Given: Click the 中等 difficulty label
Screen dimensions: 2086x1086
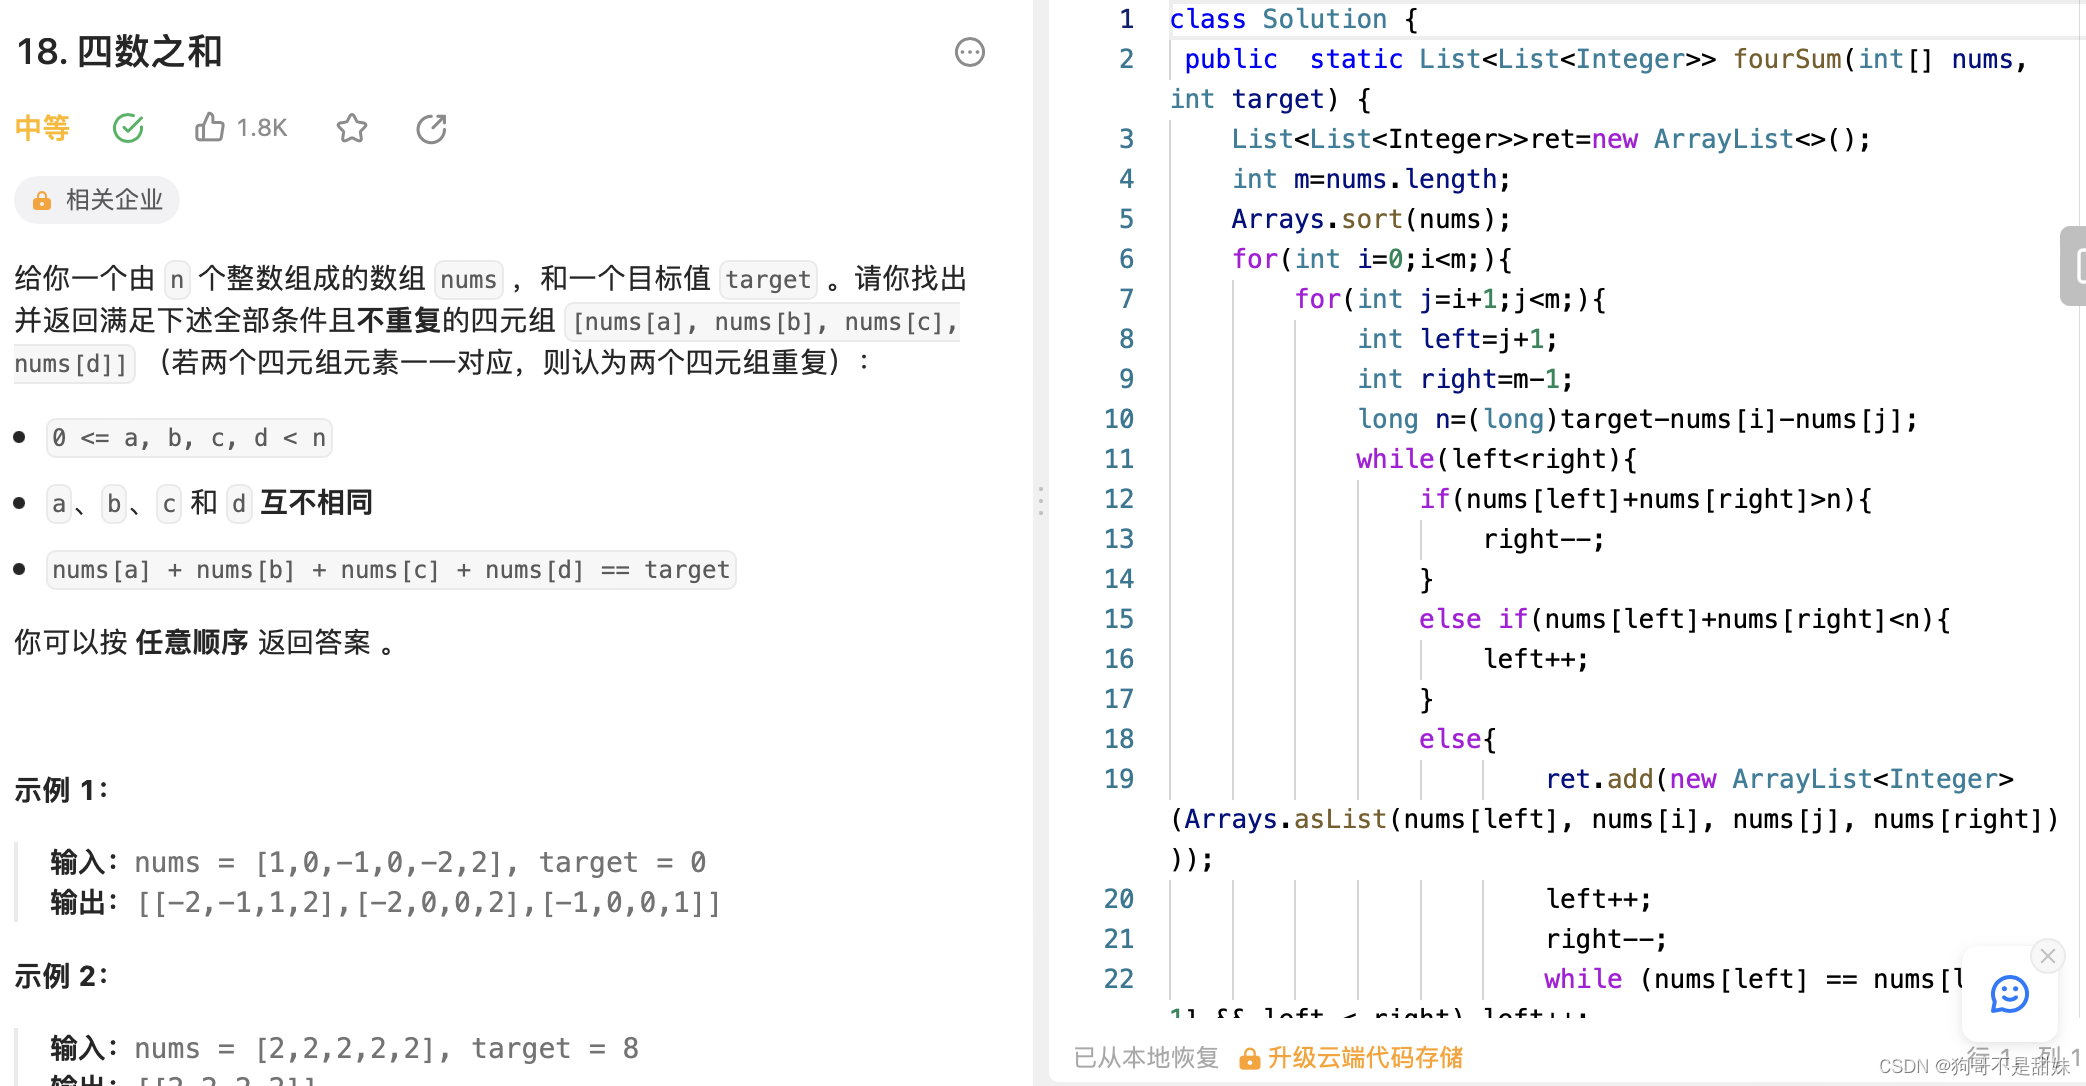Looking at the screenshot, I should tap(42, 128).
